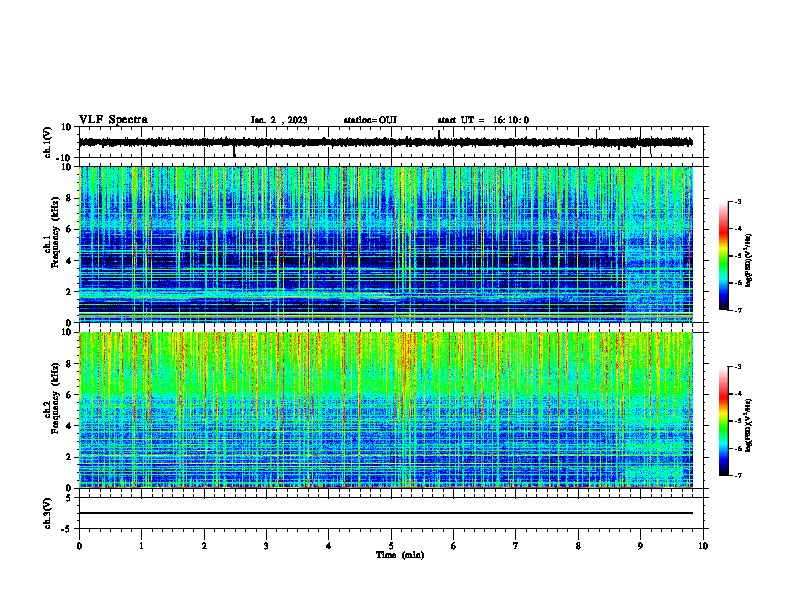Click time-axis tick label "1"
Viewport: 792px width, 612px height.
(141, 546)
